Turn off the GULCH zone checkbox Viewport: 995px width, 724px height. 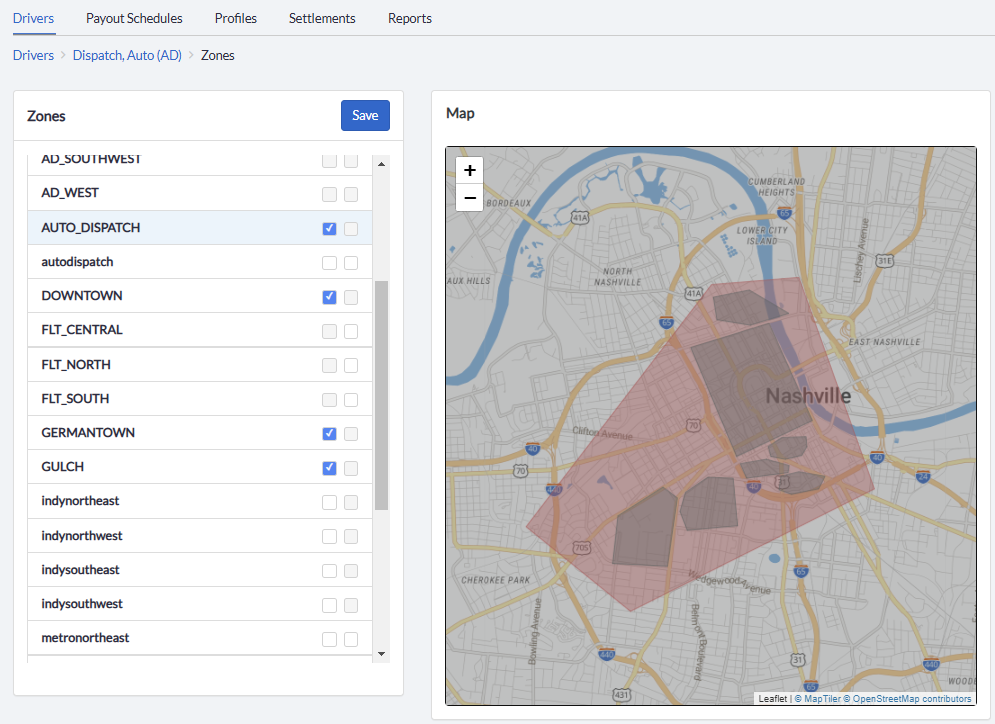point(329,467)
